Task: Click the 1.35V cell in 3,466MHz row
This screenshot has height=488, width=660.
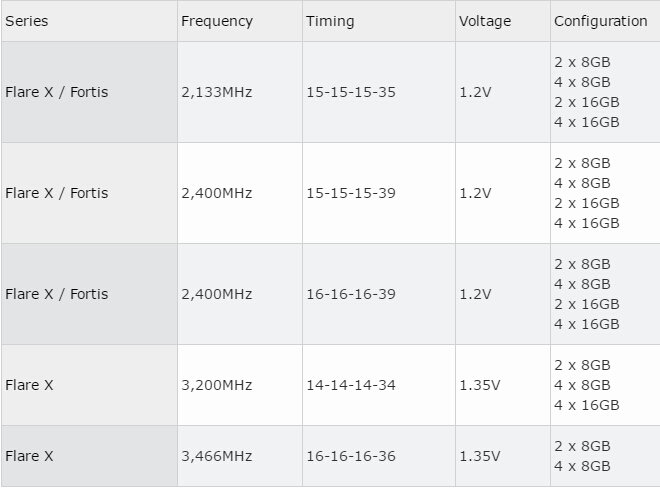Action: 503,456
